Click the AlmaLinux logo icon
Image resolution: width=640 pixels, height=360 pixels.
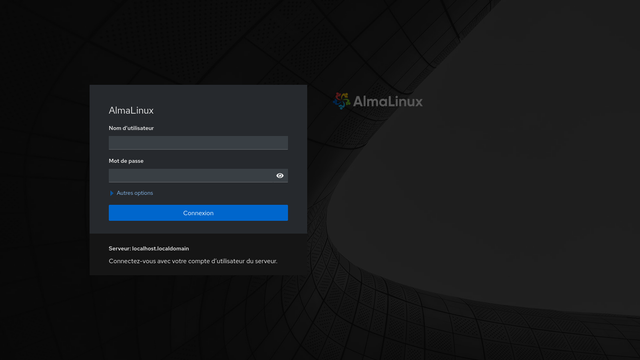click(x=341, y=101)
